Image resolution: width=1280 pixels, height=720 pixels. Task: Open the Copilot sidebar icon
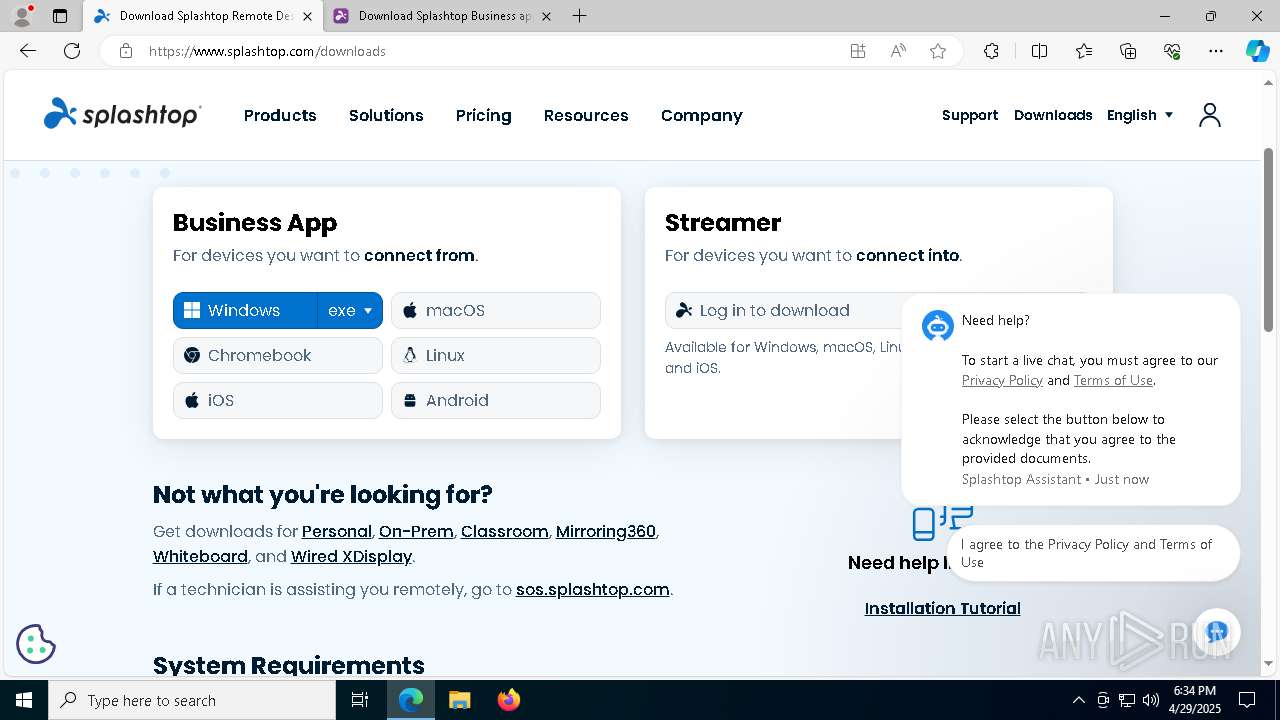[1257, 51]
